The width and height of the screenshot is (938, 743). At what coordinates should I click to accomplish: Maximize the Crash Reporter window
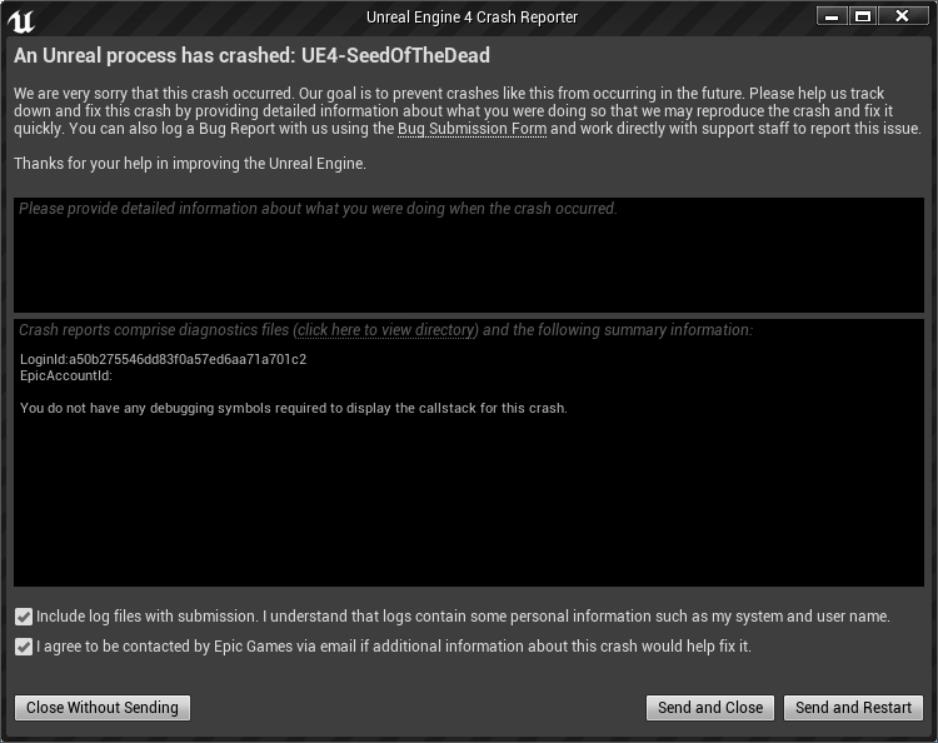[863, 16]
